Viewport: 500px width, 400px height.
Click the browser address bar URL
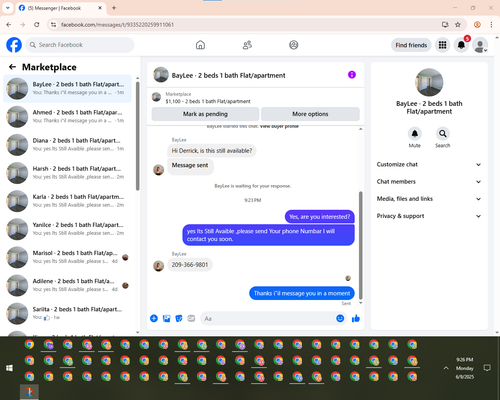[117, 25]
